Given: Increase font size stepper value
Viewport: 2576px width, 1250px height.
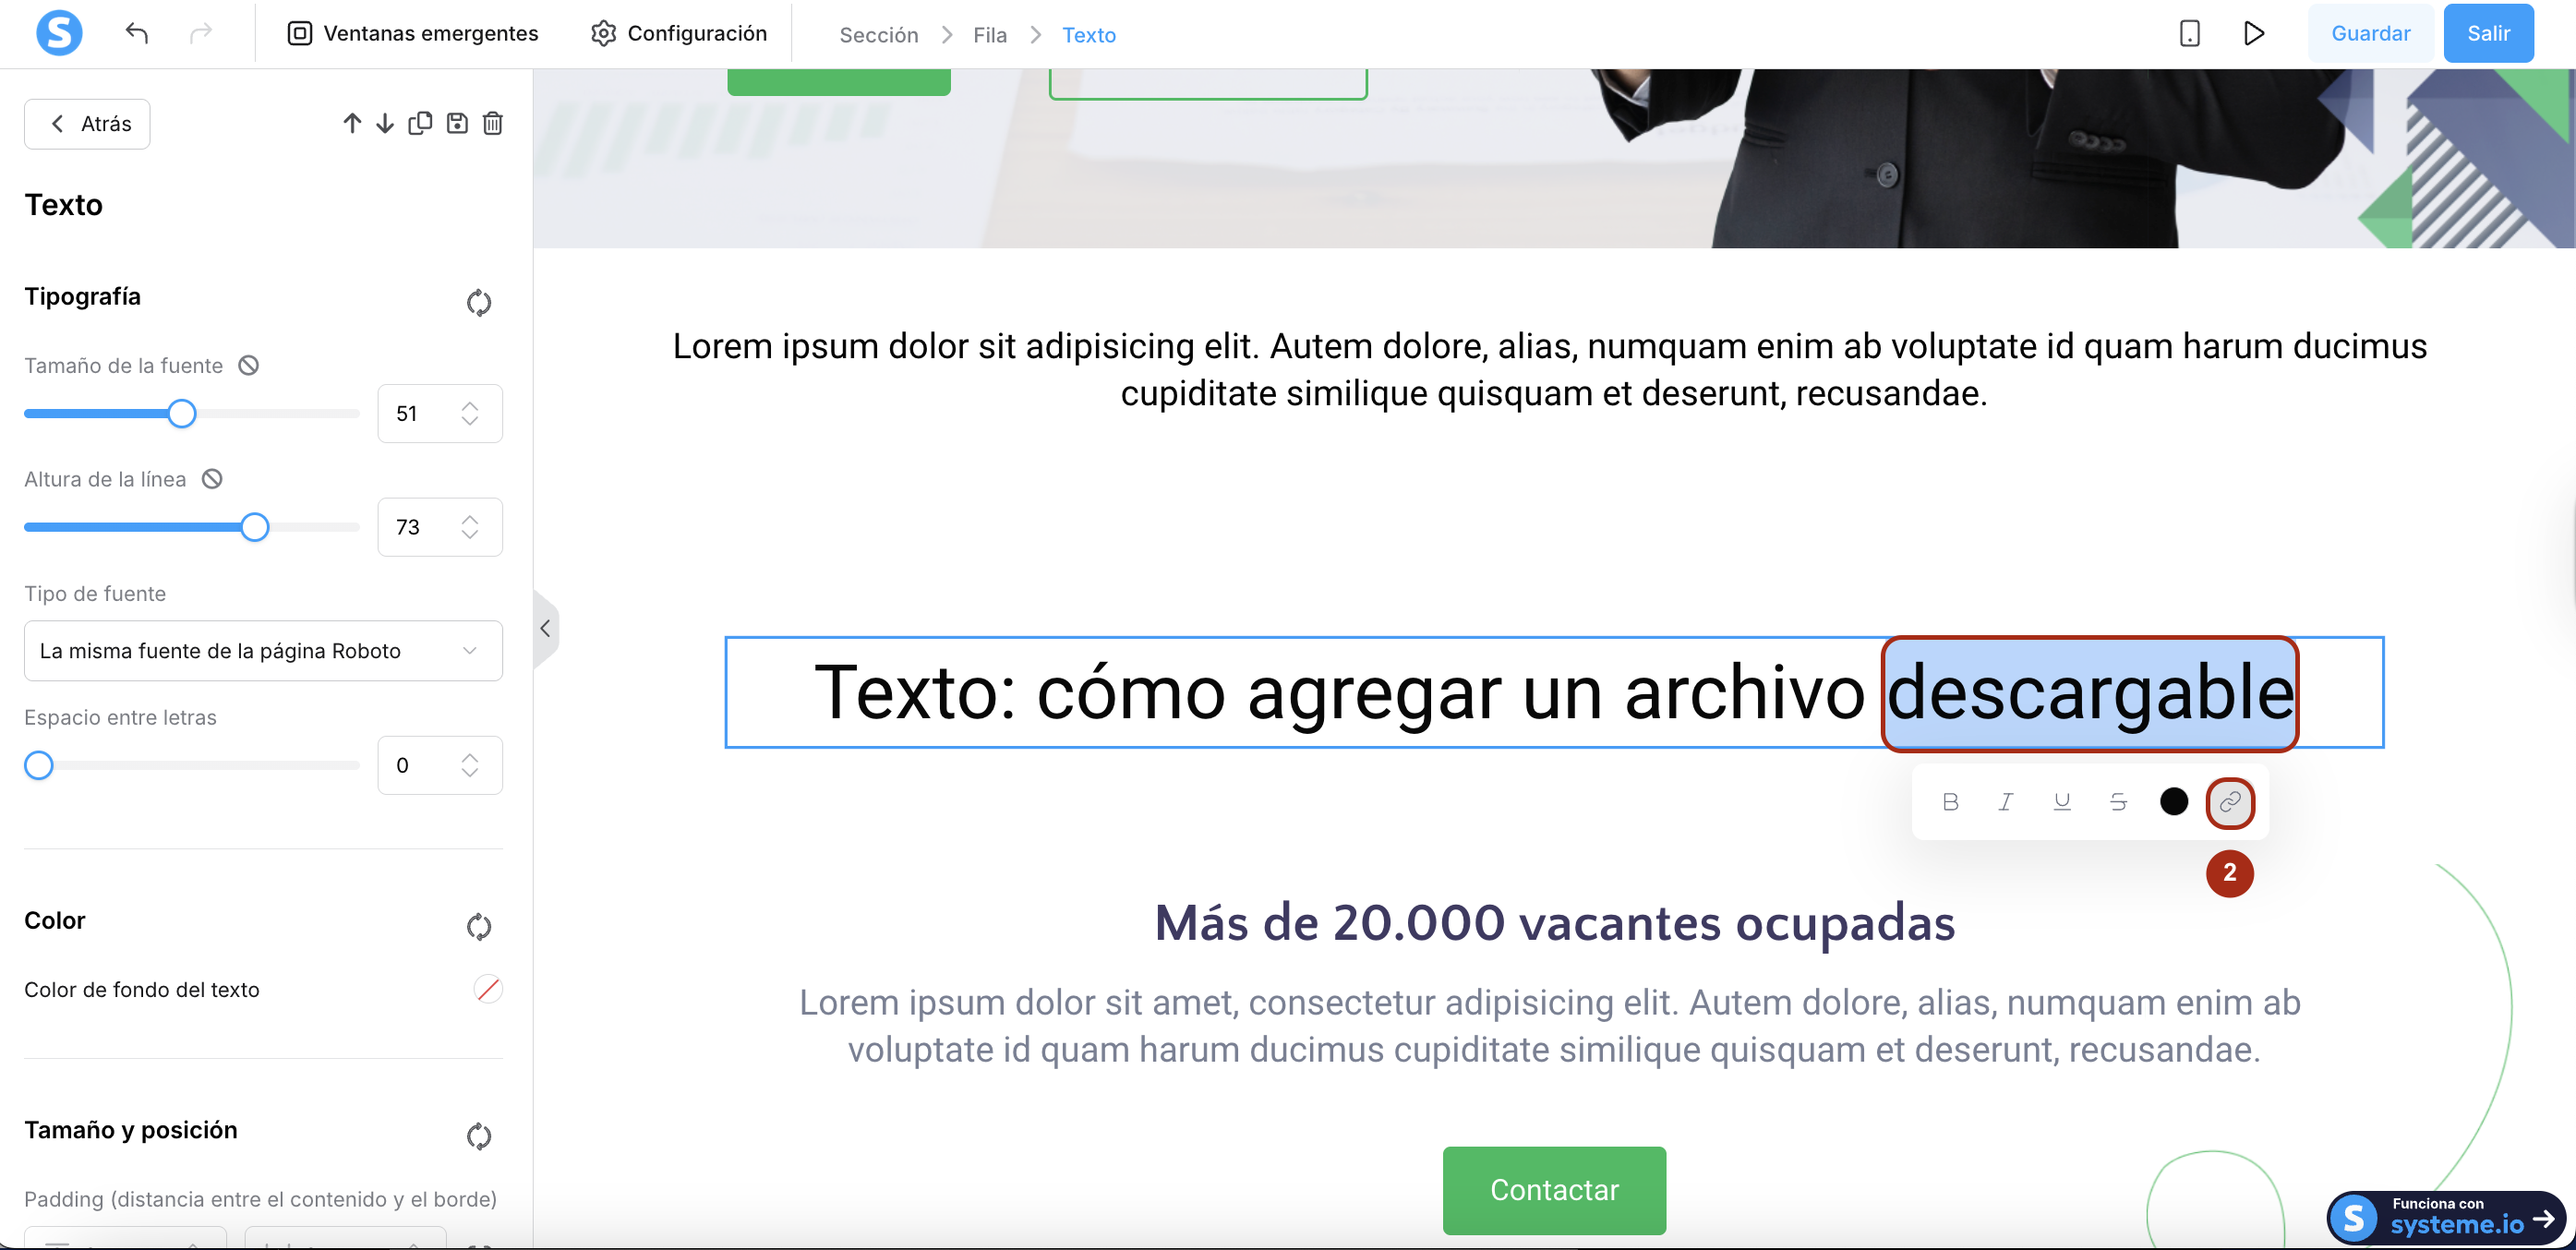Looking at the screenshot, I should pos(470,405).
